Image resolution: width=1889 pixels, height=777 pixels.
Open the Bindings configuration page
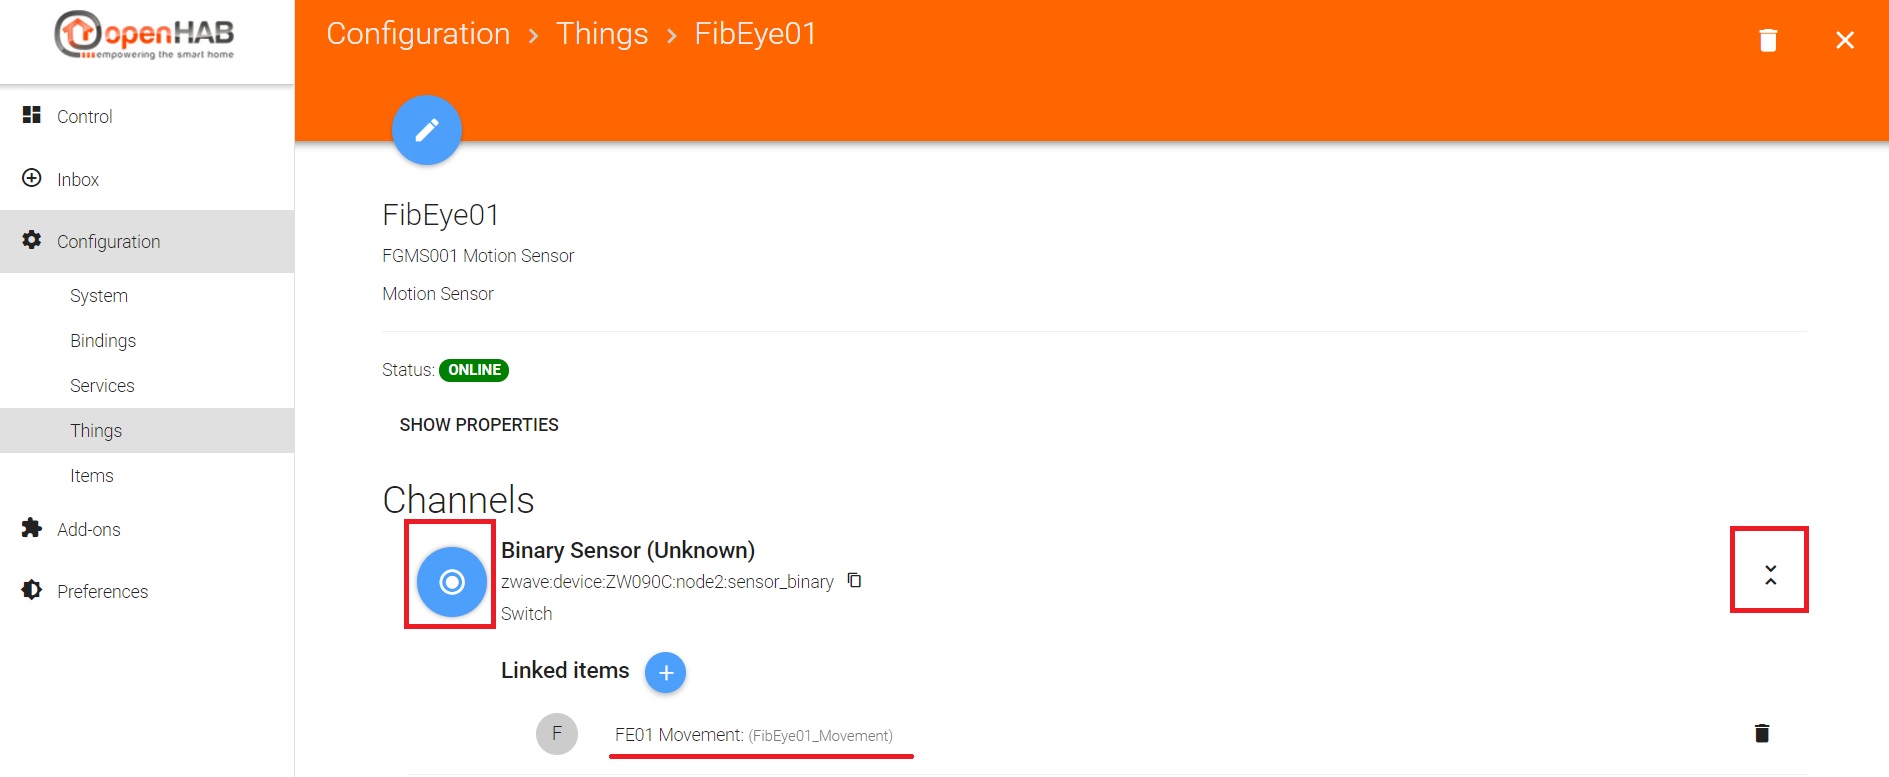pyautogui.click(x=103, y=341)
